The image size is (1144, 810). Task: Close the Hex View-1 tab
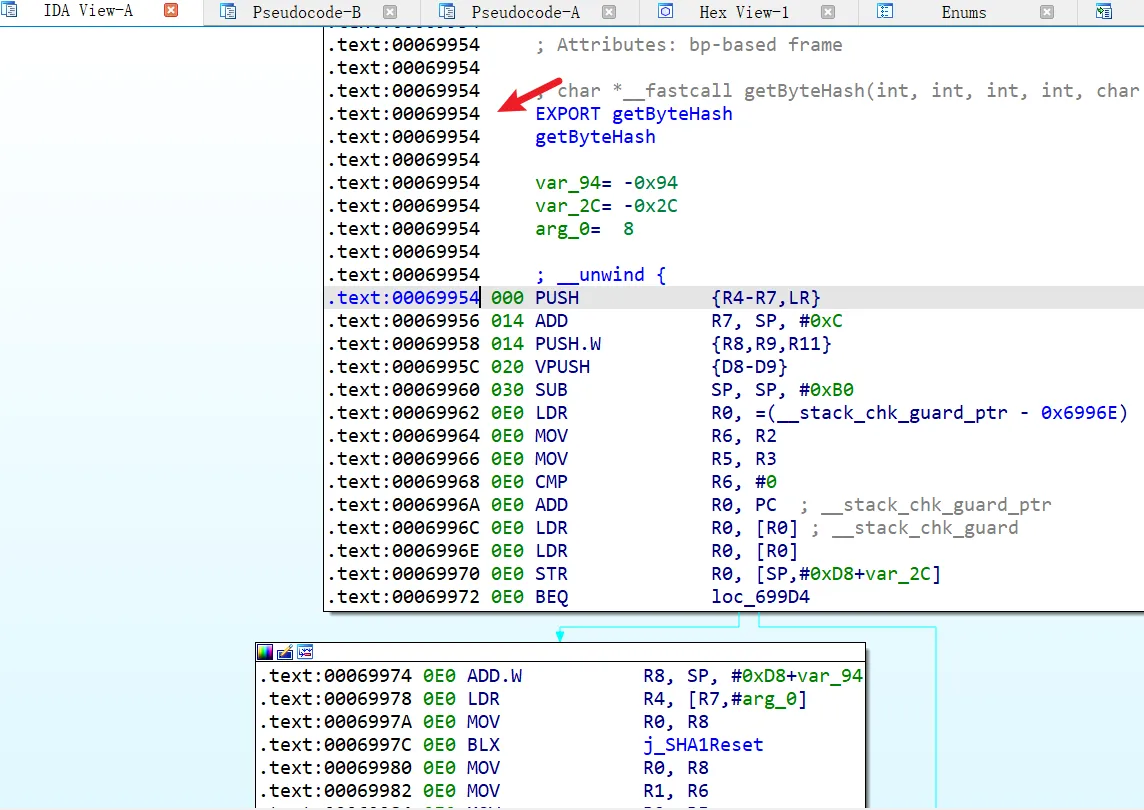click(828, 12)
